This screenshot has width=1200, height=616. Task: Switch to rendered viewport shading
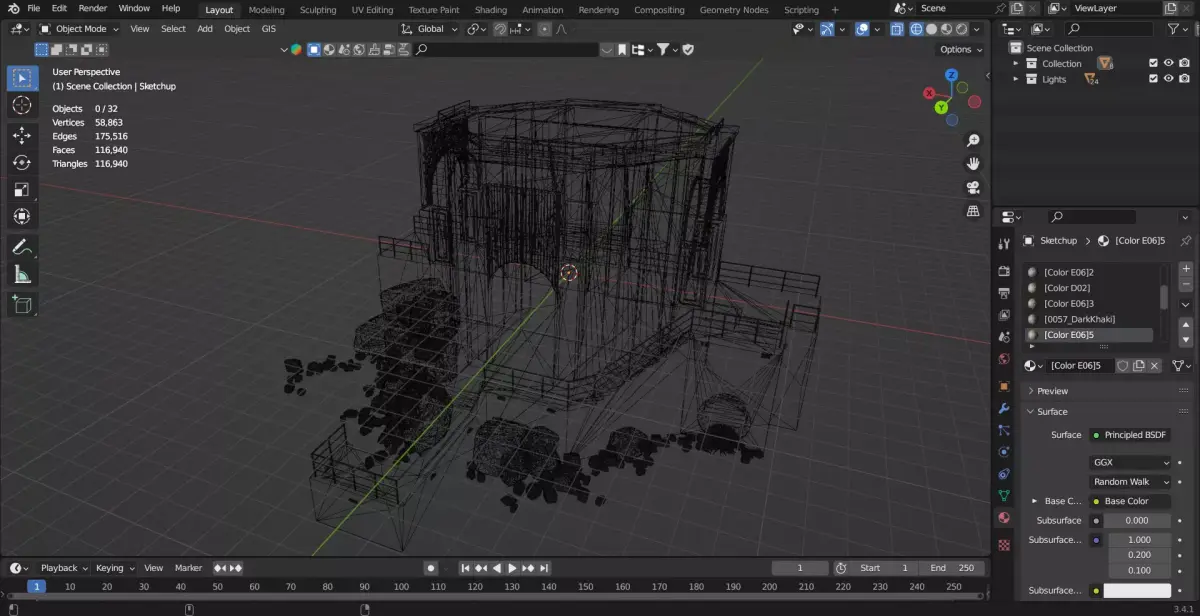point(961,30)
